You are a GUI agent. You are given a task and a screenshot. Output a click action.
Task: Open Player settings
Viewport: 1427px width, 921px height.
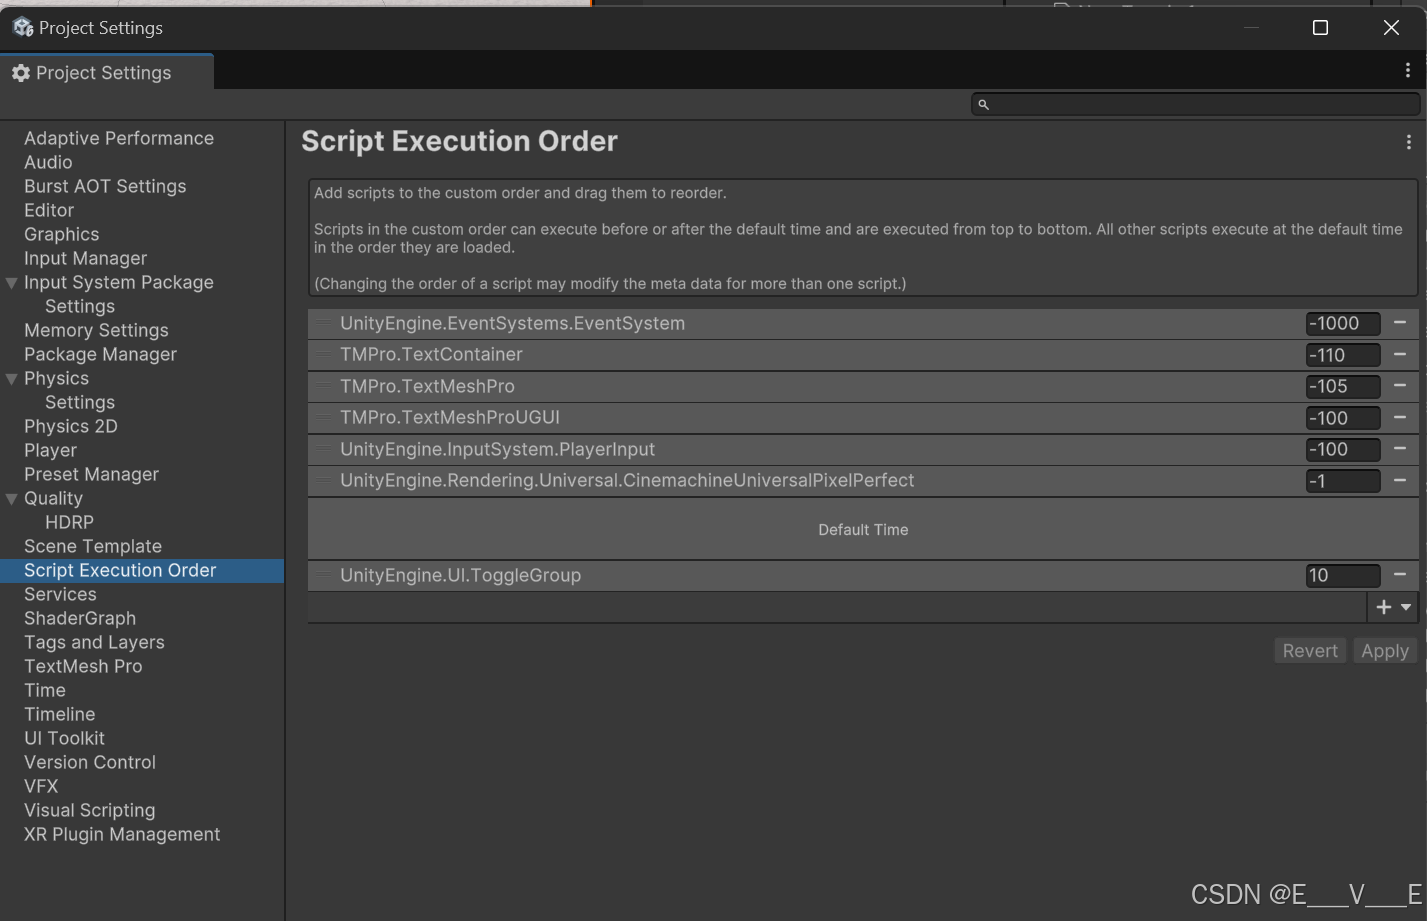(50, 450)
